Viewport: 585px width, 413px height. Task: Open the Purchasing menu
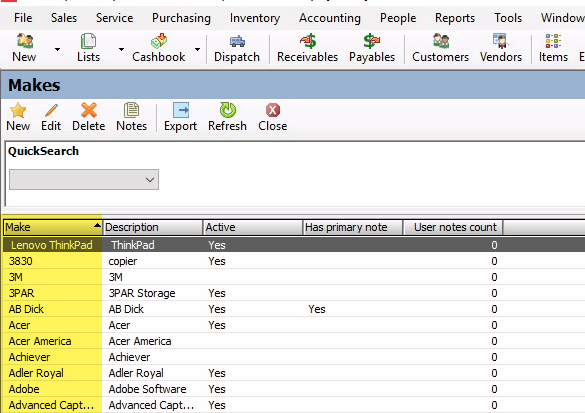click(181, 18)
